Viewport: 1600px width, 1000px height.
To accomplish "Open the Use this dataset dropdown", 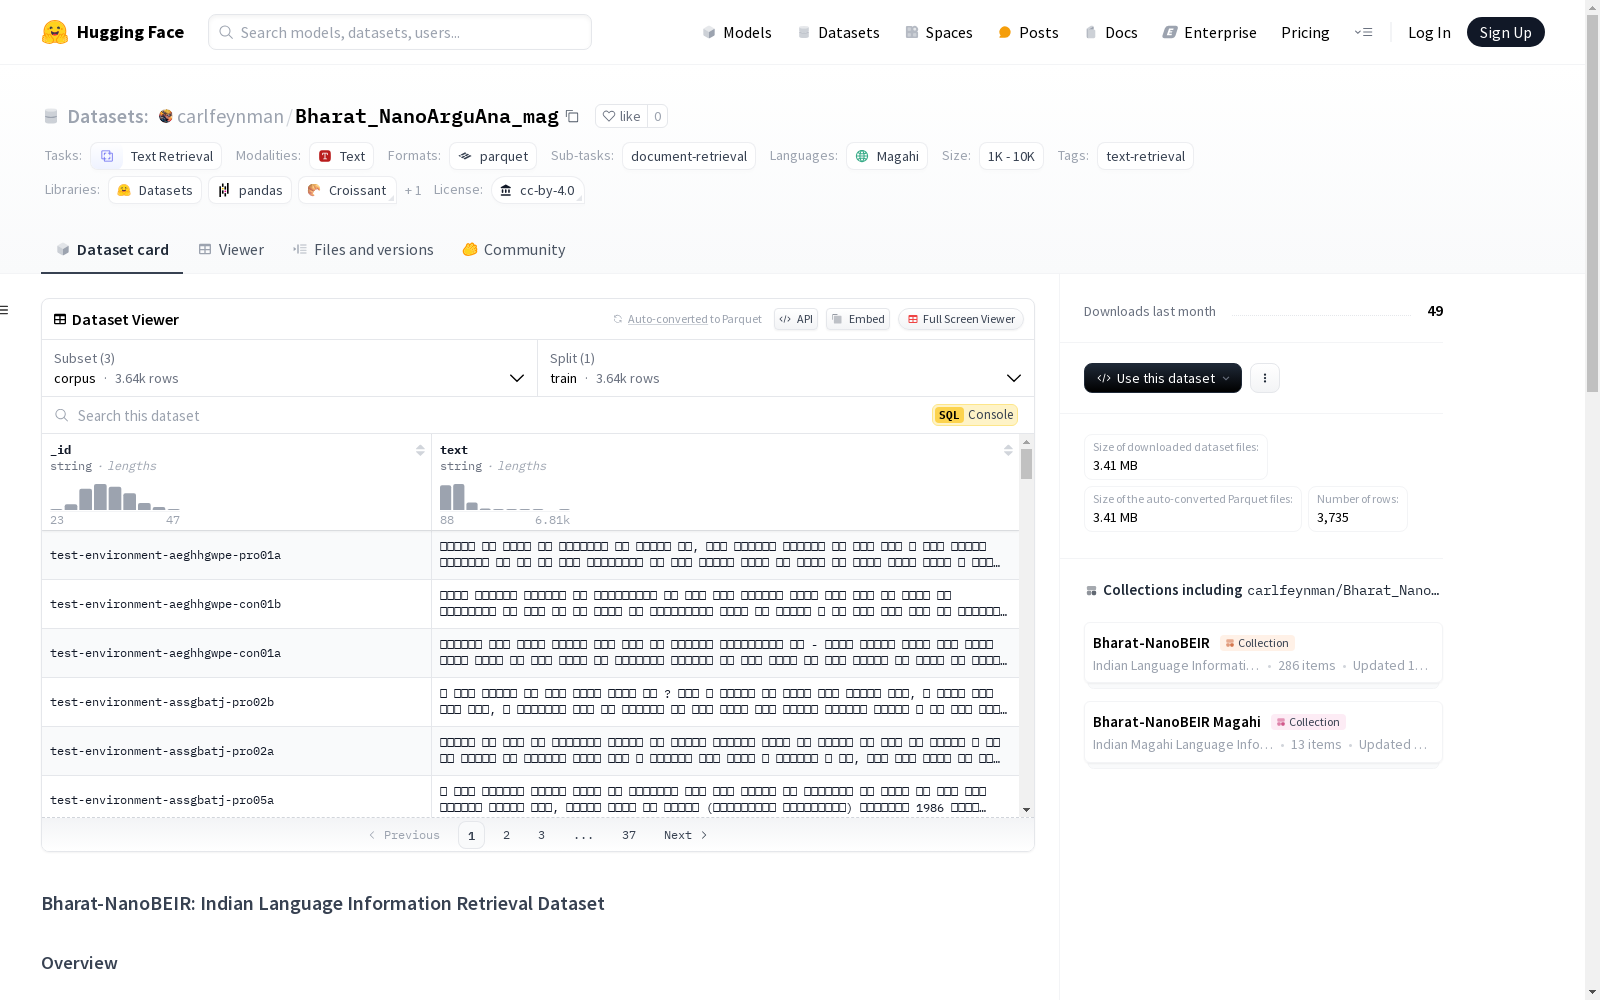I will coord(1163,378).
